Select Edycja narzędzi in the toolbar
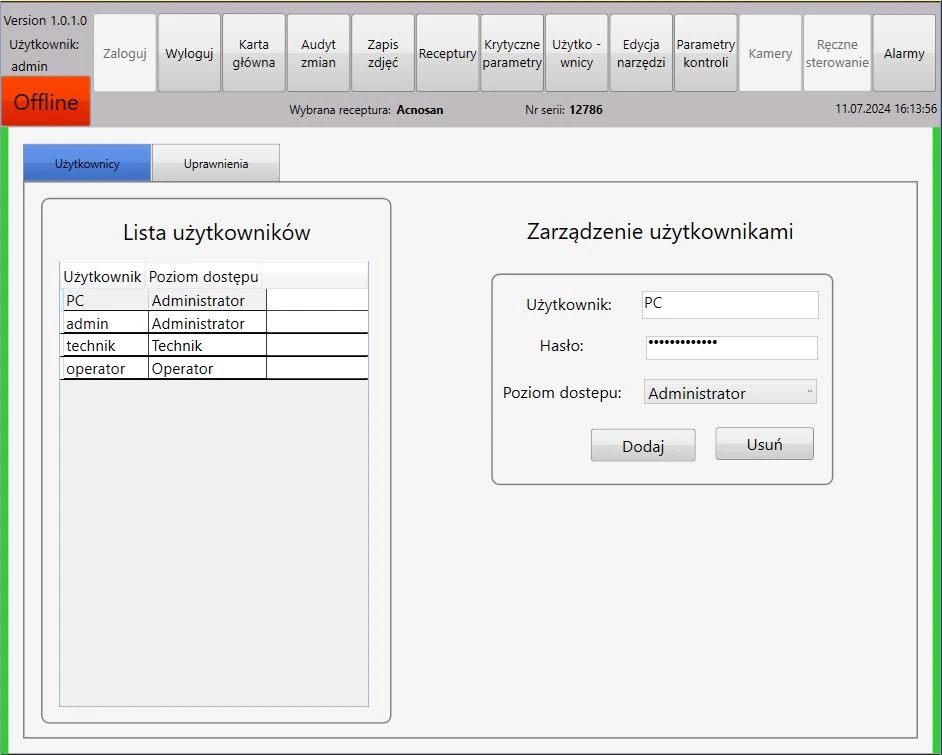The height and width of the screenshot is (755, 942). [x=641, y=54]
